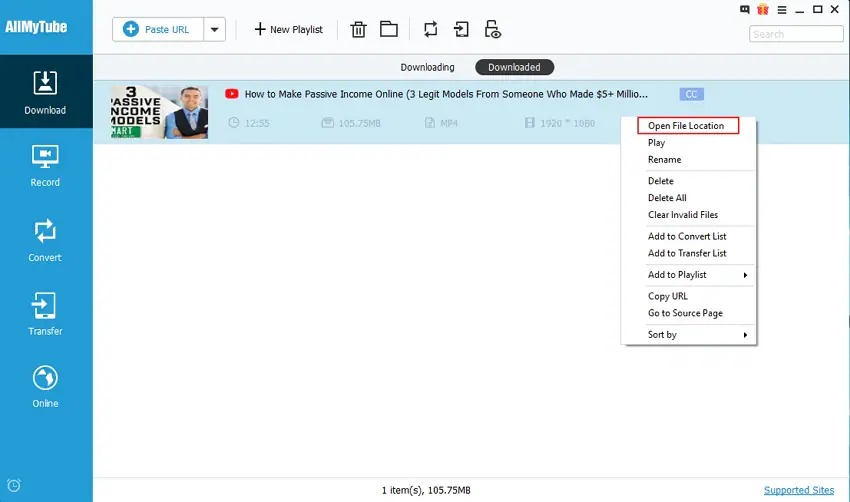Open the Record section in sidebar
This screenshot has width=850, height=502.
(x=45, y=166)
